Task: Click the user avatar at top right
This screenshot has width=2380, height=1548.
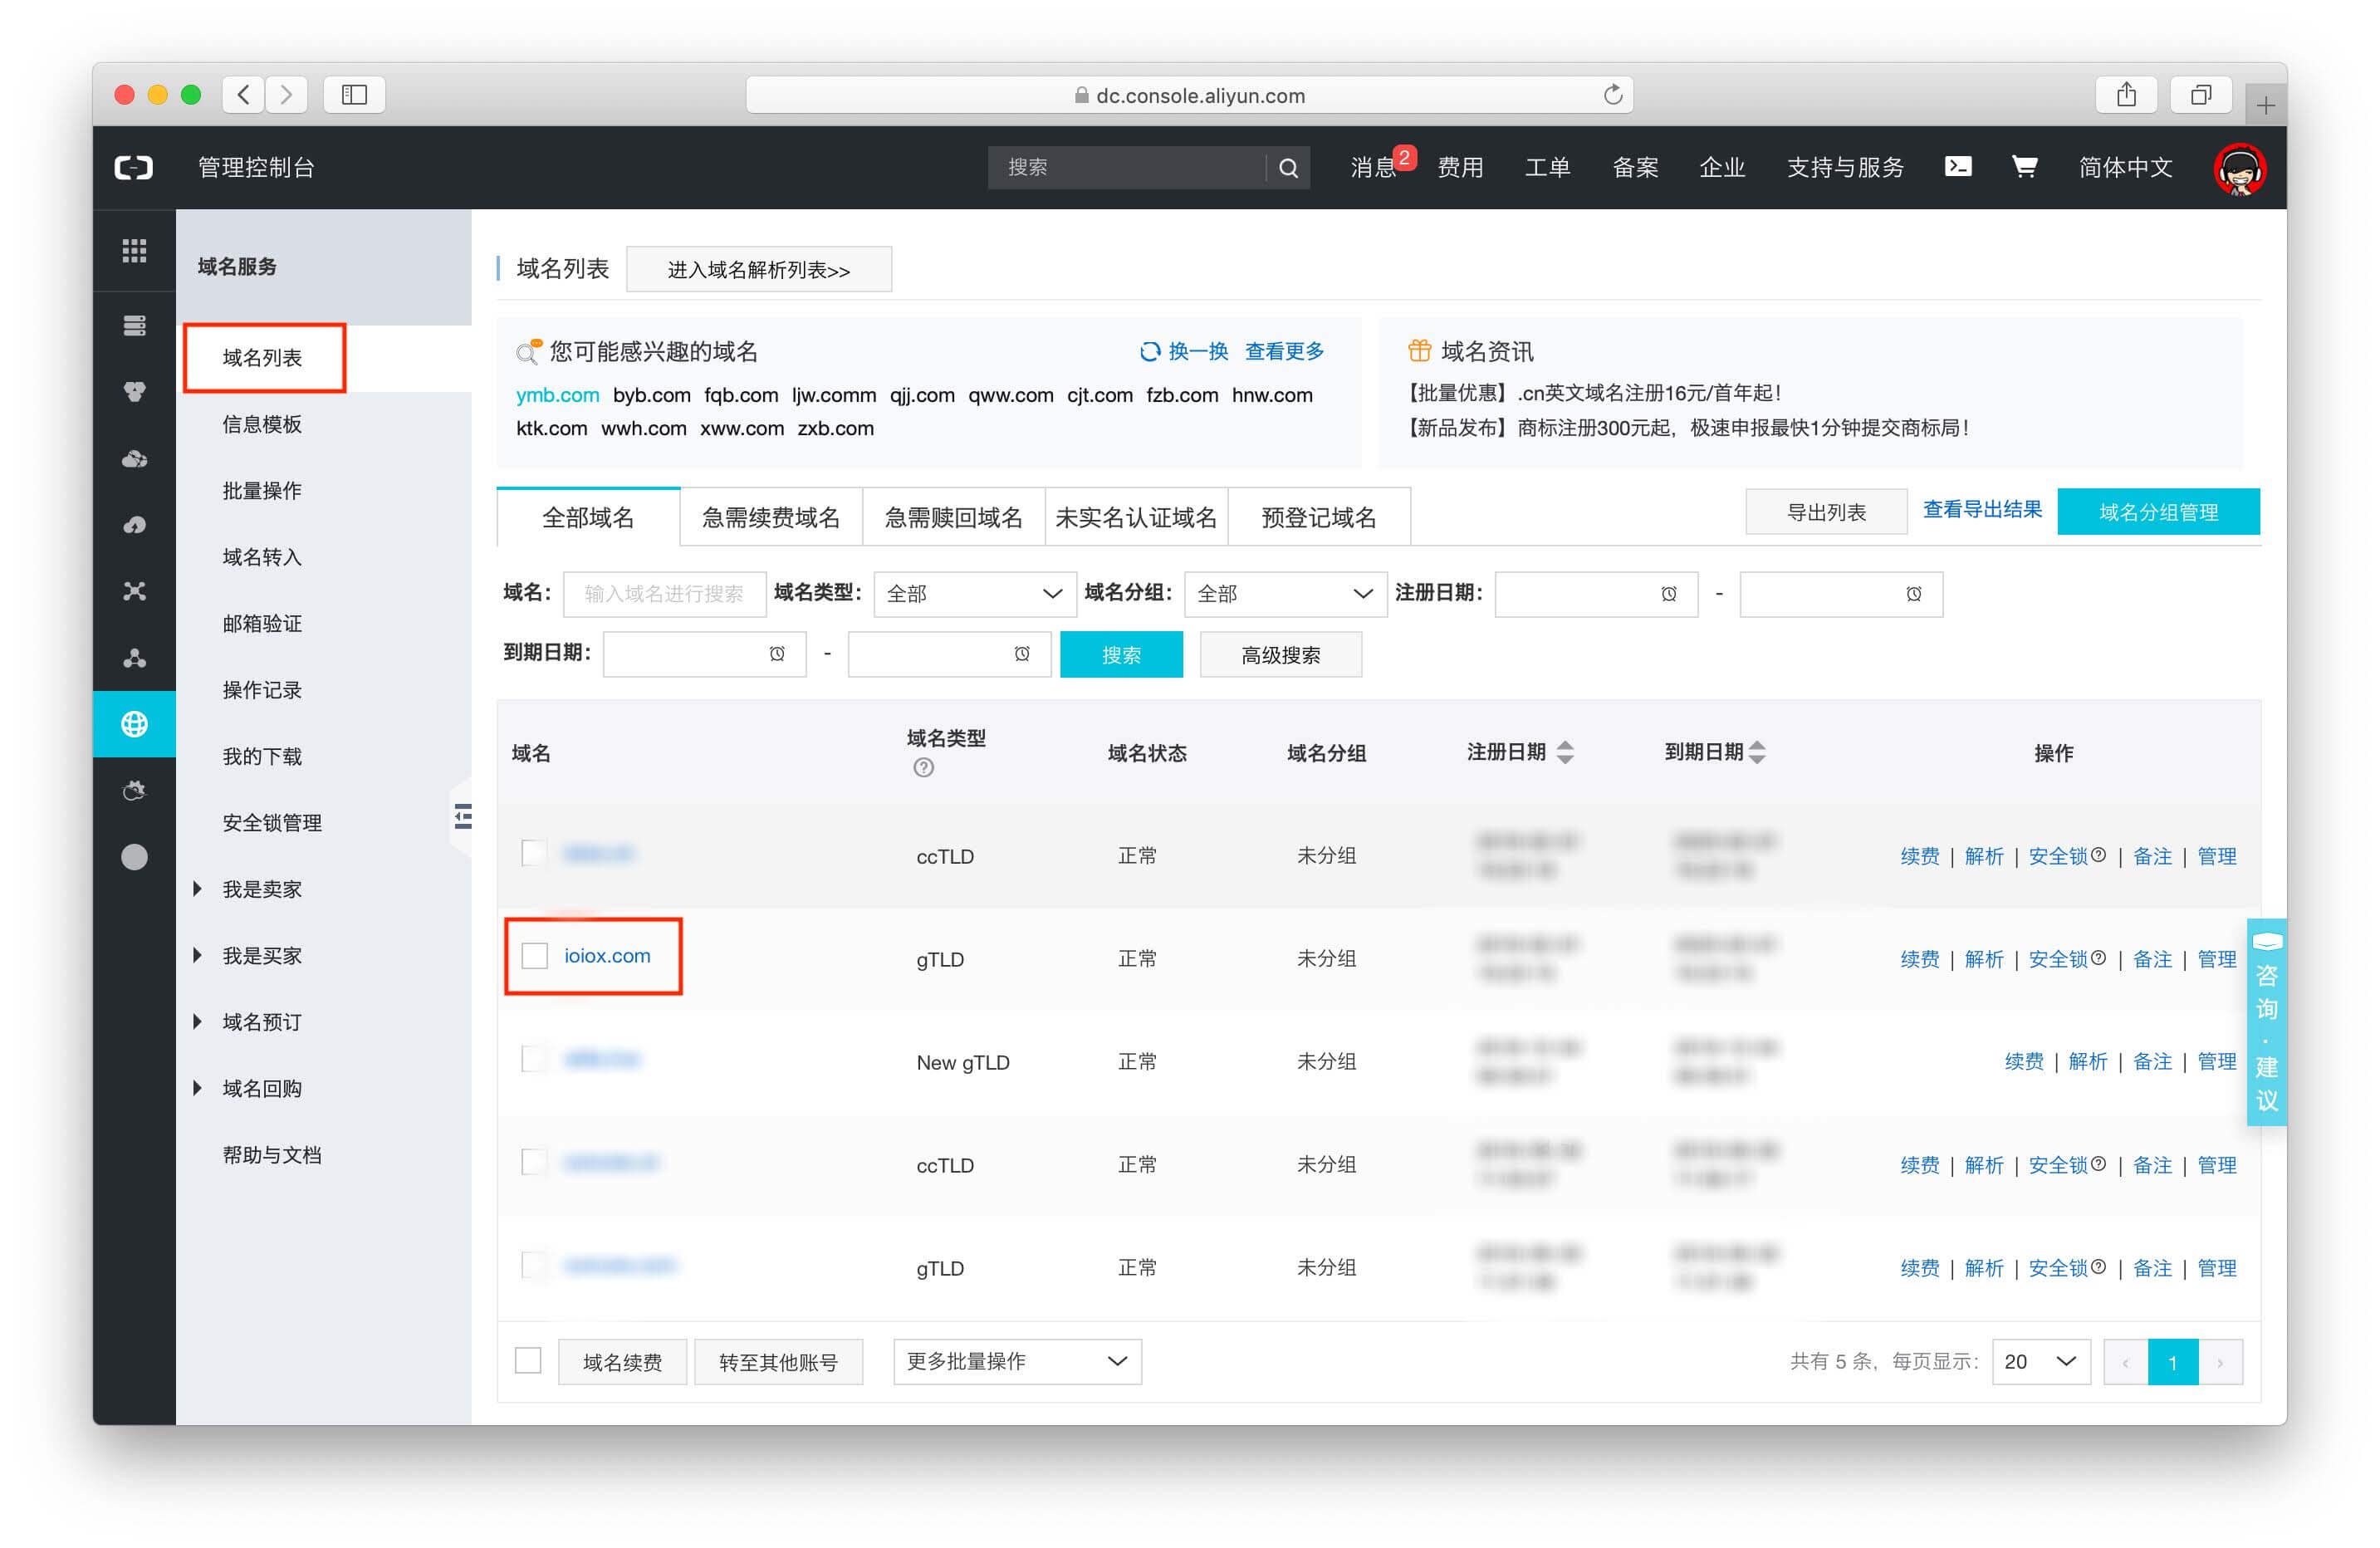Action: 2240,167
